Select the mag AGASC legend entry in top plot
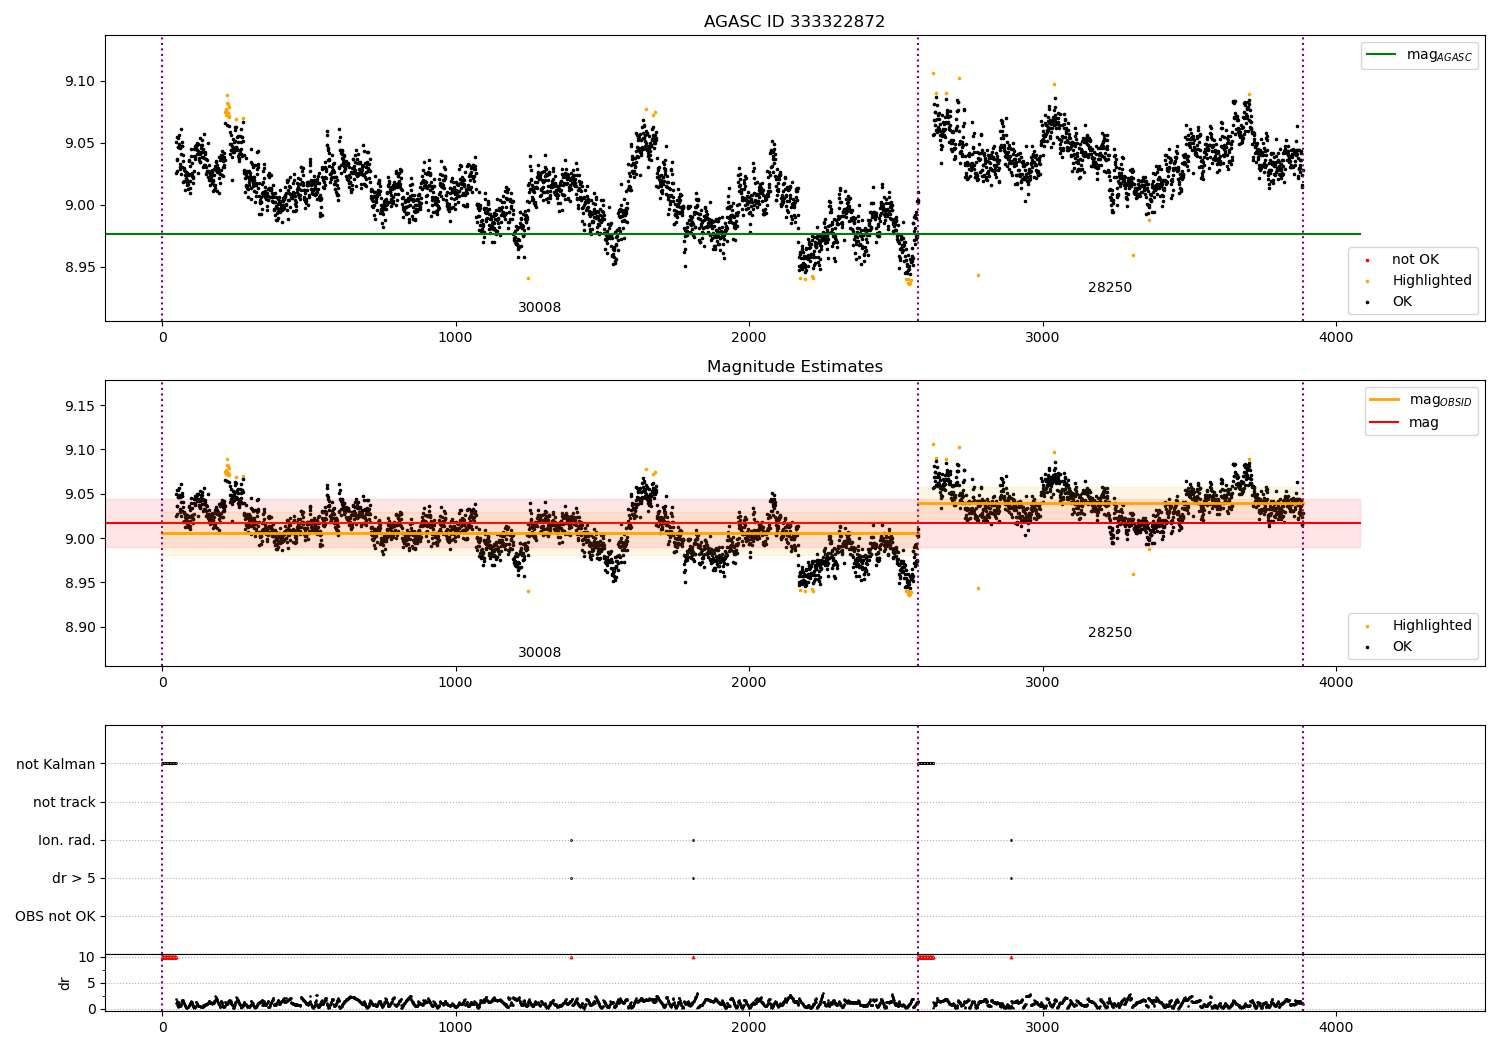Viewport: 1500px width, 1050px height. (x=1419, y=55)
